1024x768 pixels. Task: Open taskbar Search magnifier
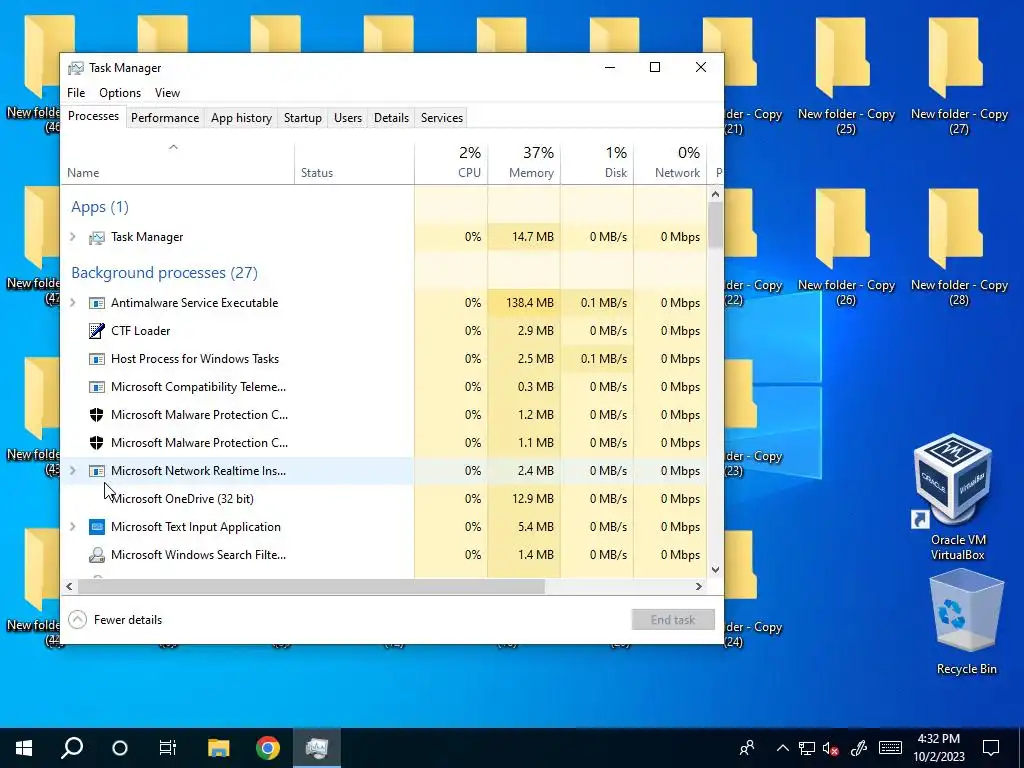click(x=72, y=748)
